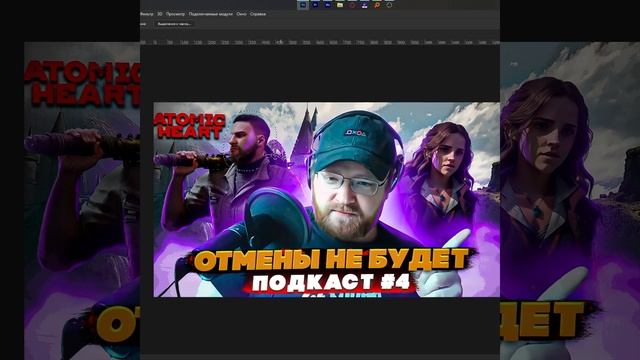640x360 pixels.
Task: Open the Premiere Pro taskbar icon
Action: click(x=315, y=5)
